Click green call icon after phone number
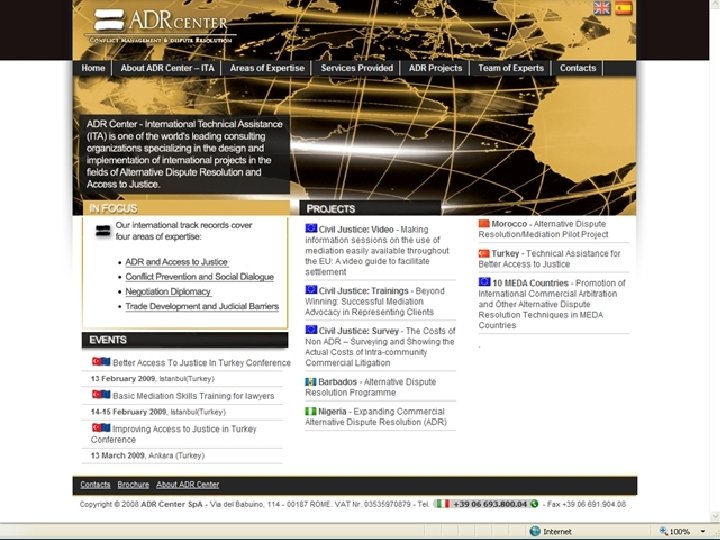Screen dimensions: 720x540 (534, 504)
